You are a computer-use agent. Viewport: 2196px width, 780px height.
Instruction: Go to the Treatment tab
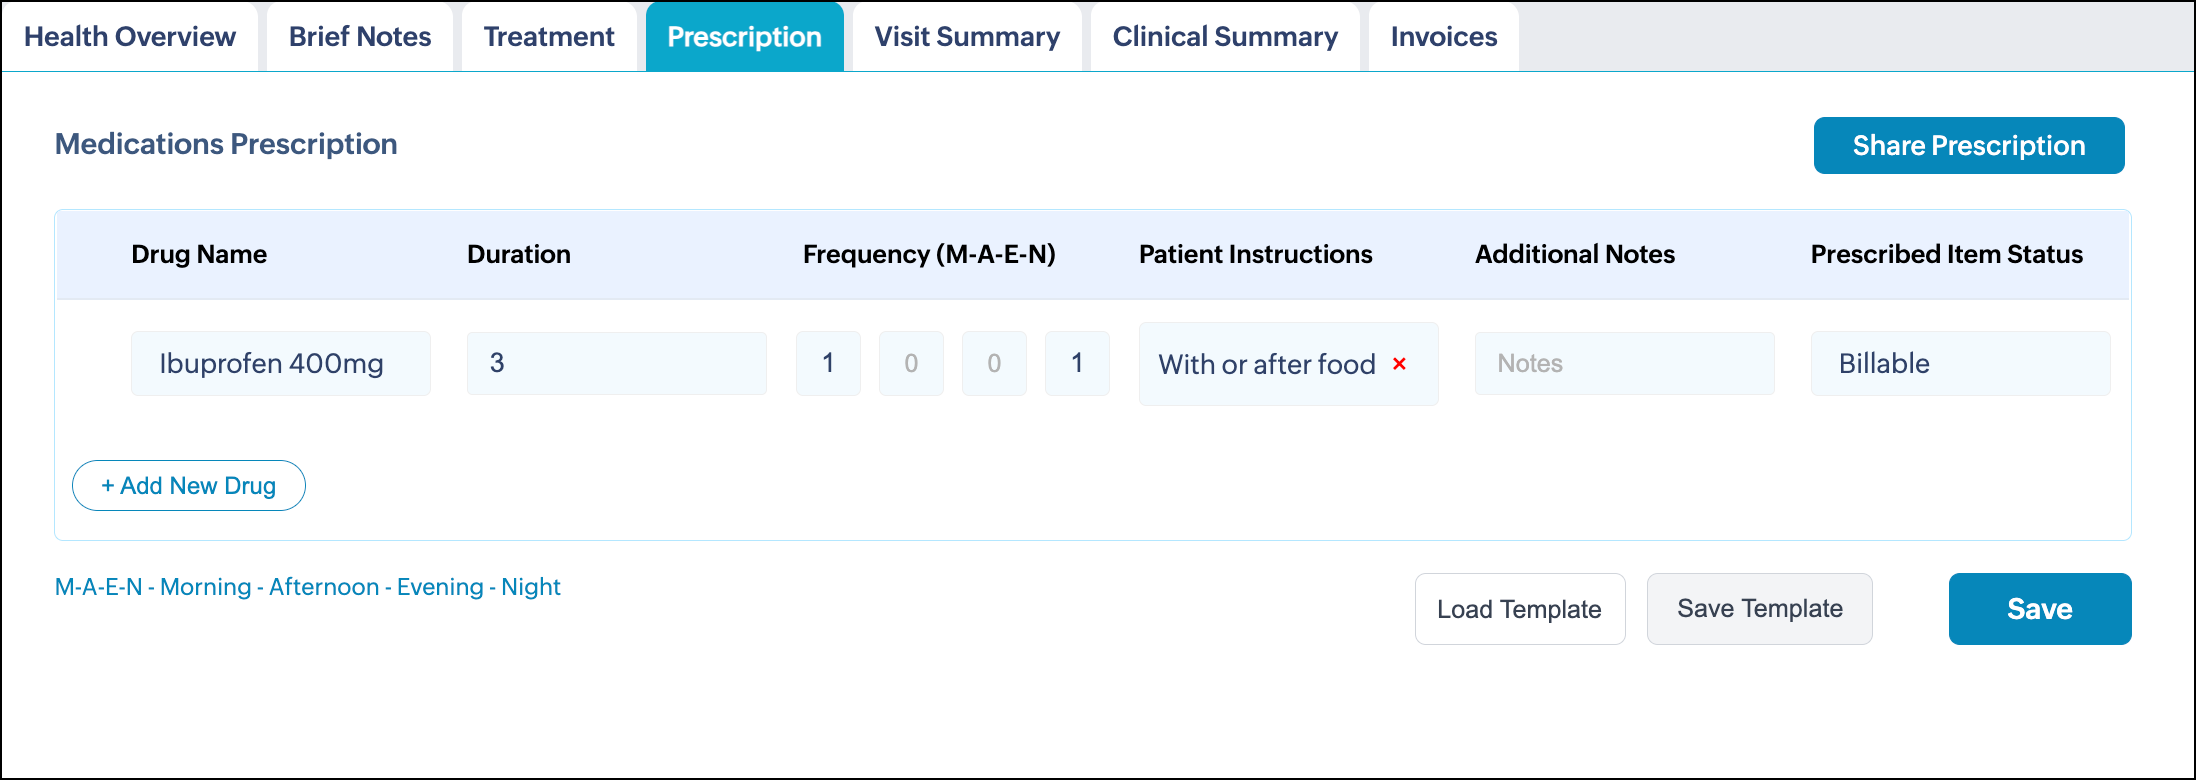[x=549, y=37]
